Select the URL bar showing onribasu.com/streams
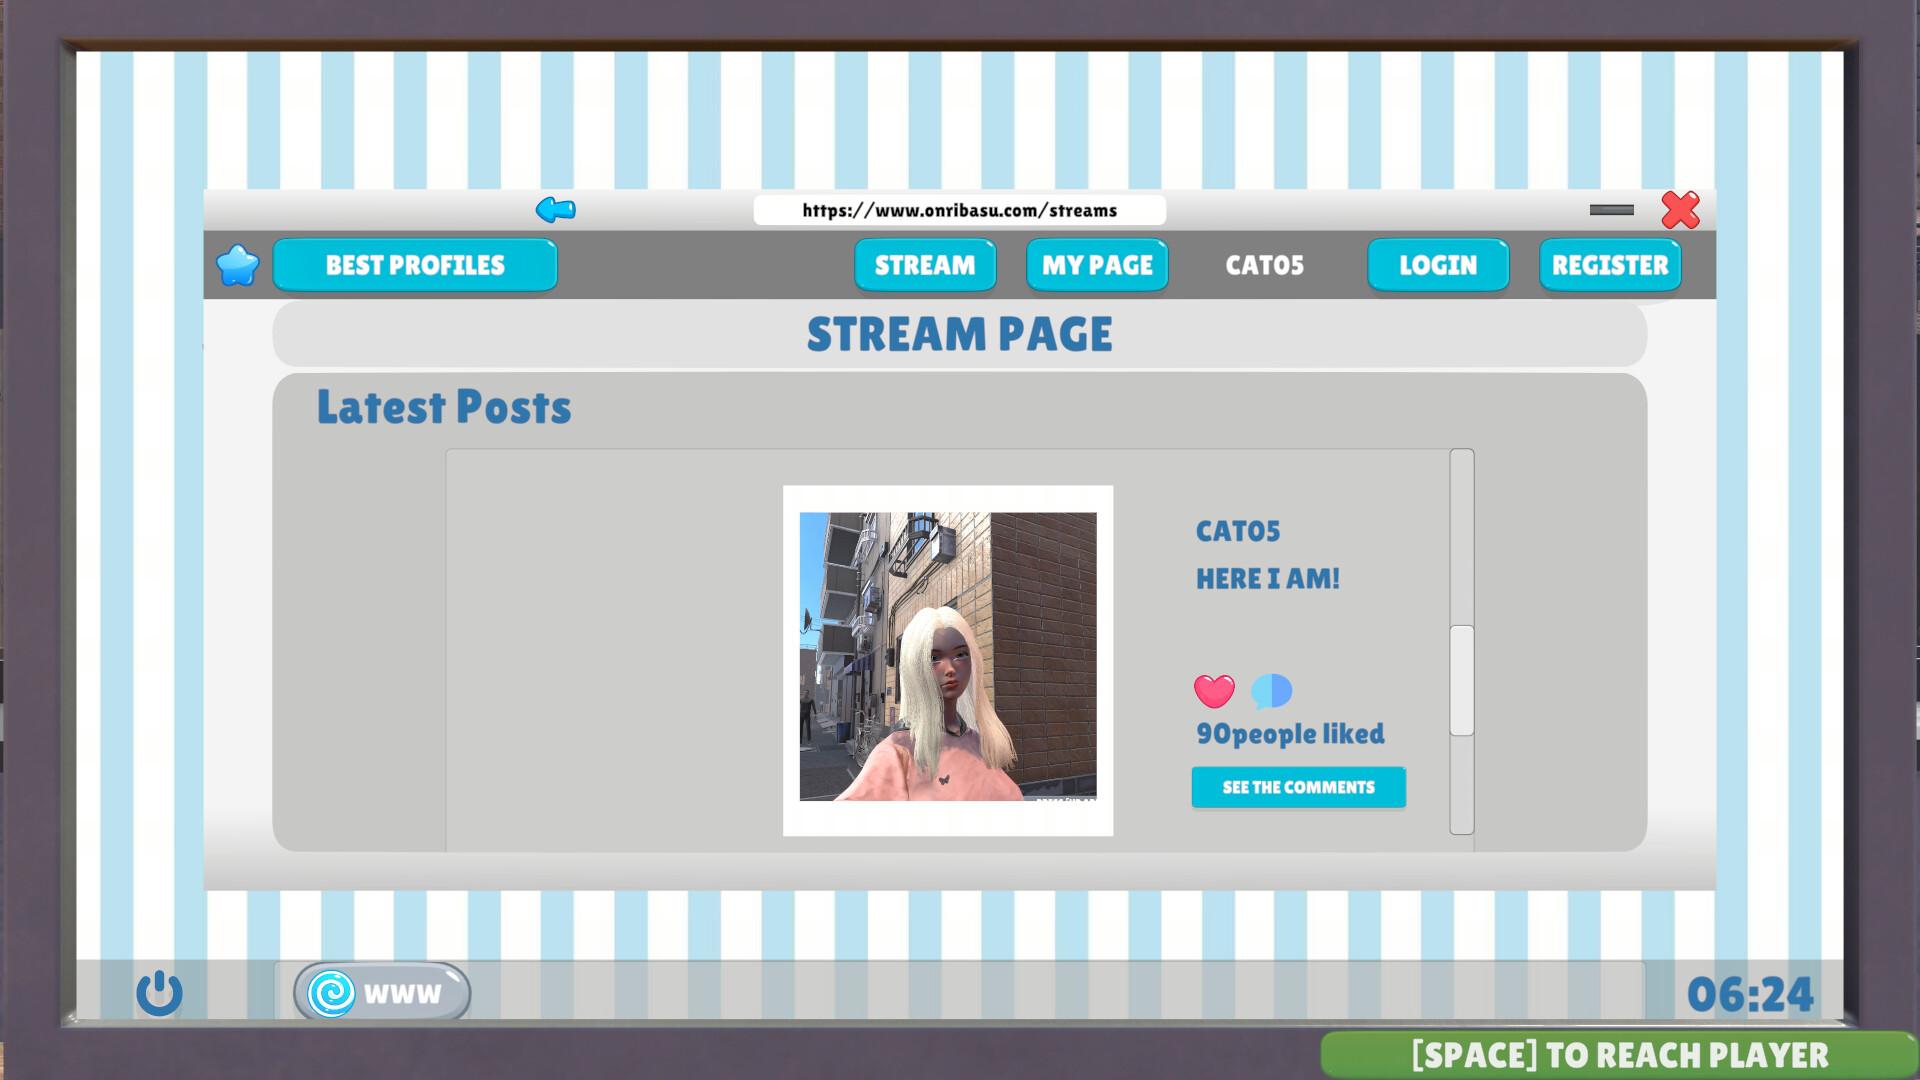Screen dimensions: 1920x1080 click(959, 210)
